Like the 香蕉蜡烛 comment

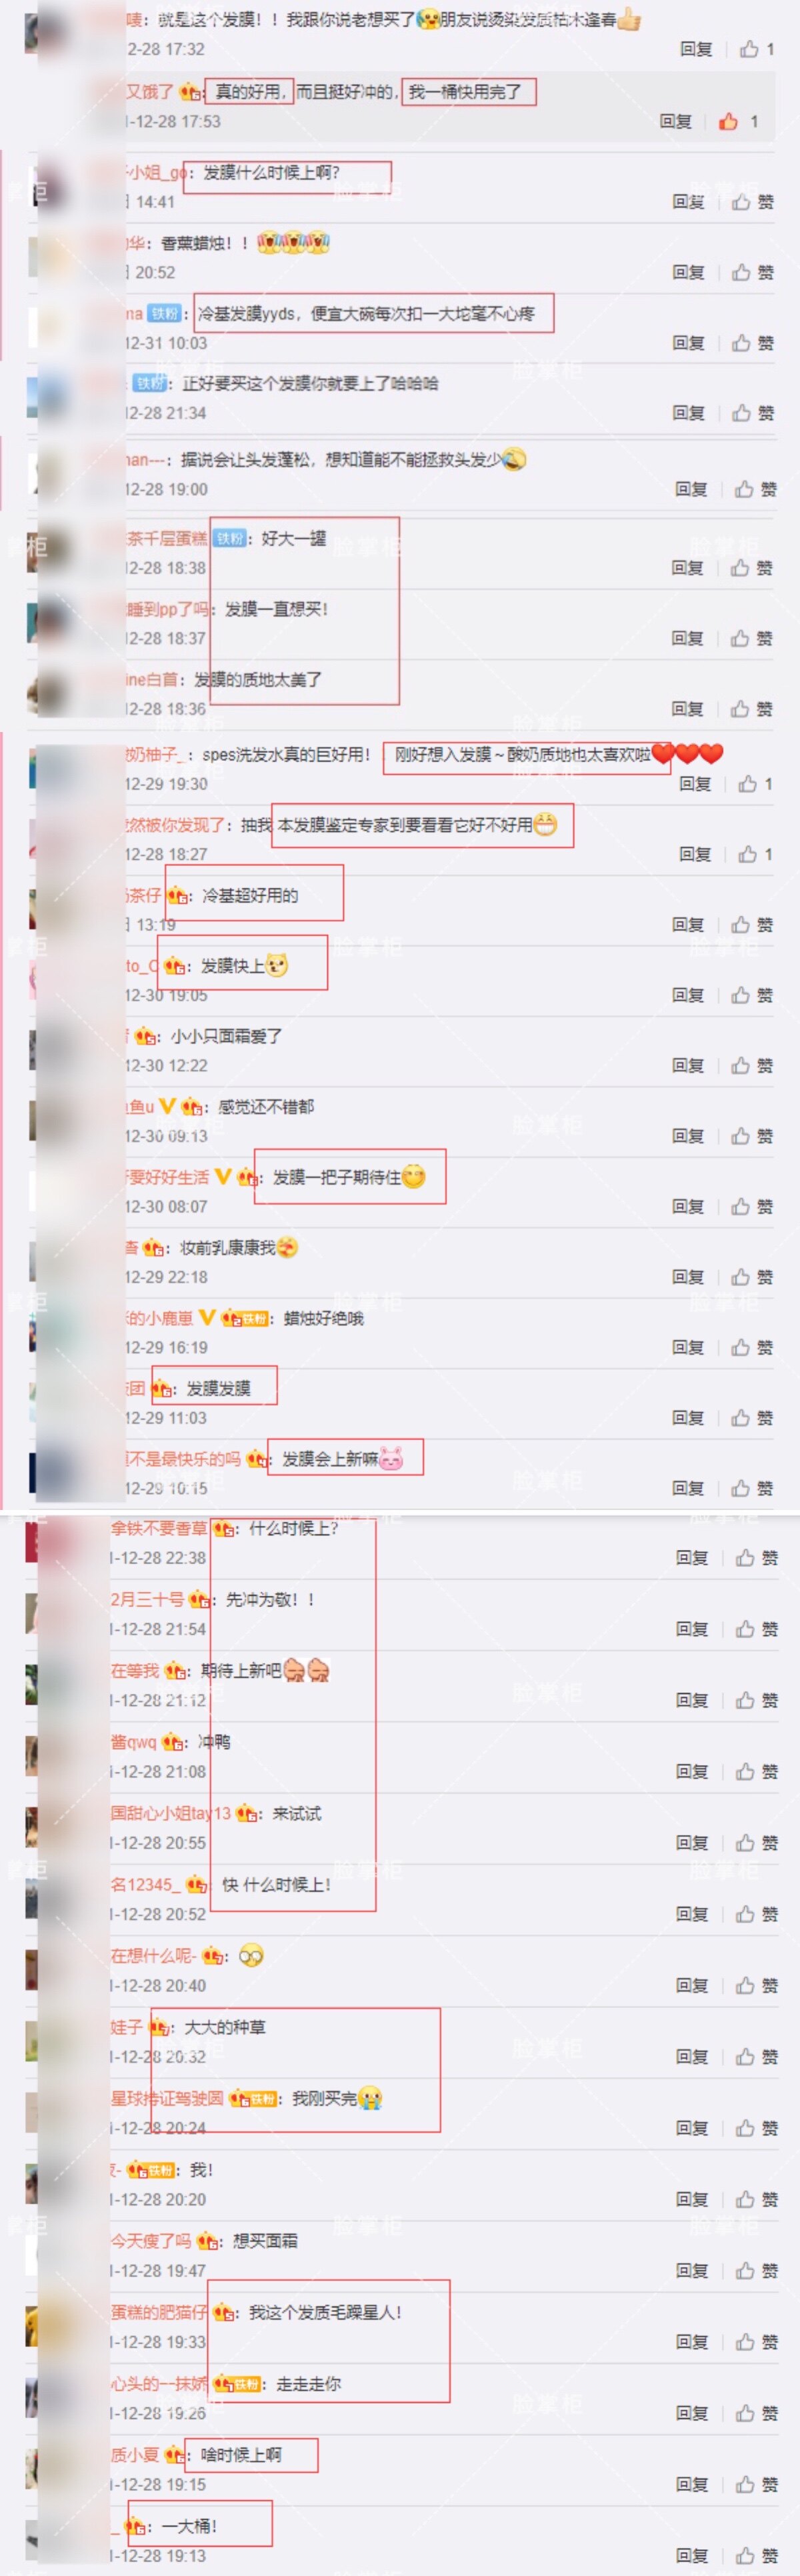(753, 272)
